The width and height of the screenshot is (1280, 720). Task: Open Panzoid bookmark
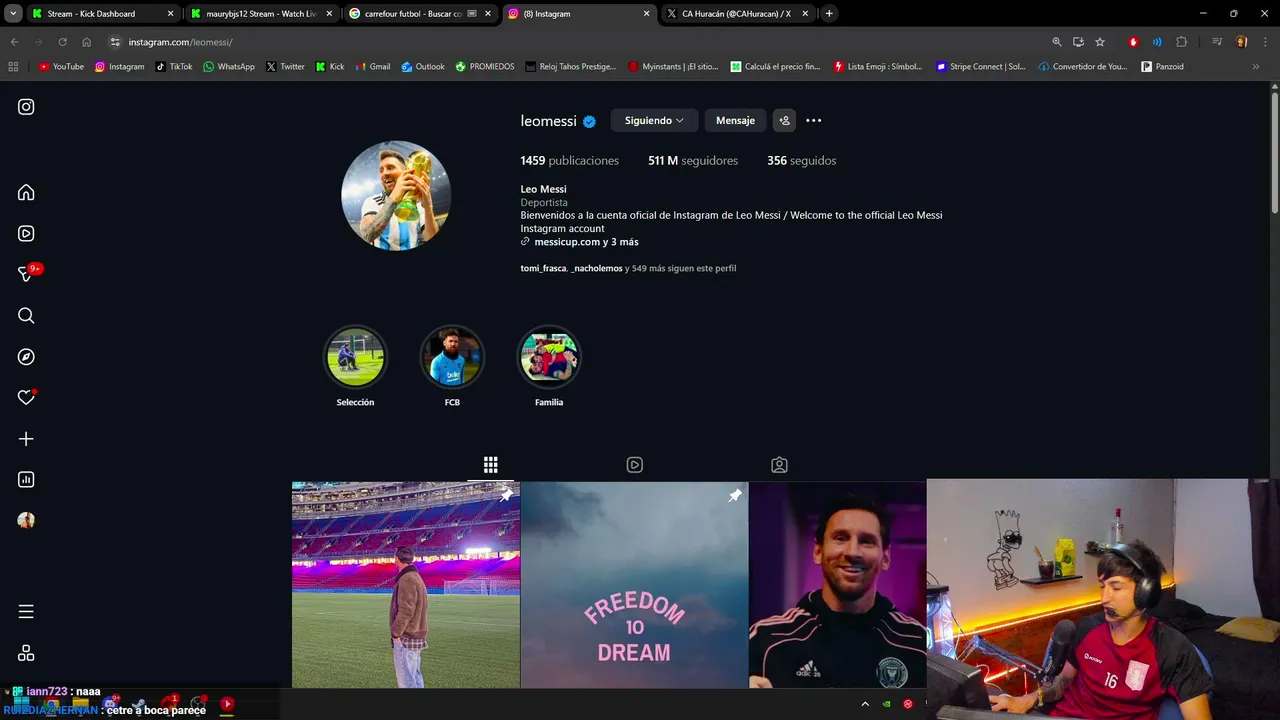click(1162, 67)
